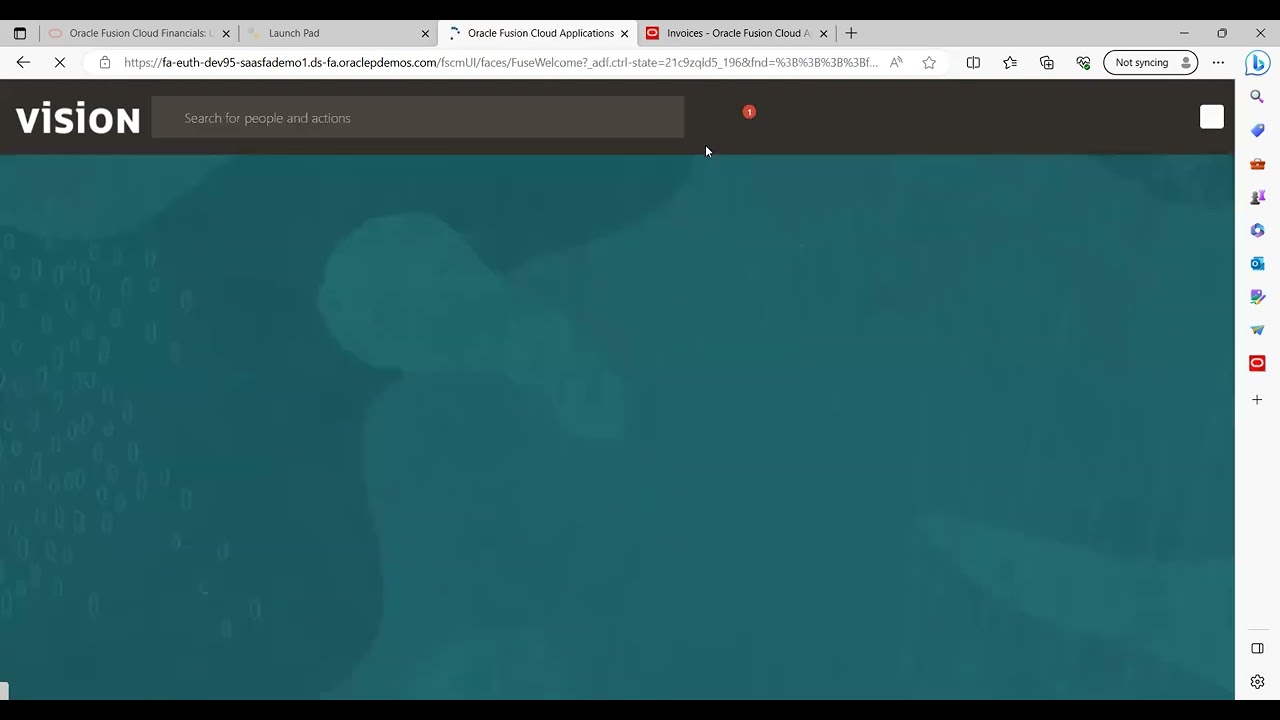Open the Collections icon
Screen dimensions: 1280x720
coord(1047,62)
